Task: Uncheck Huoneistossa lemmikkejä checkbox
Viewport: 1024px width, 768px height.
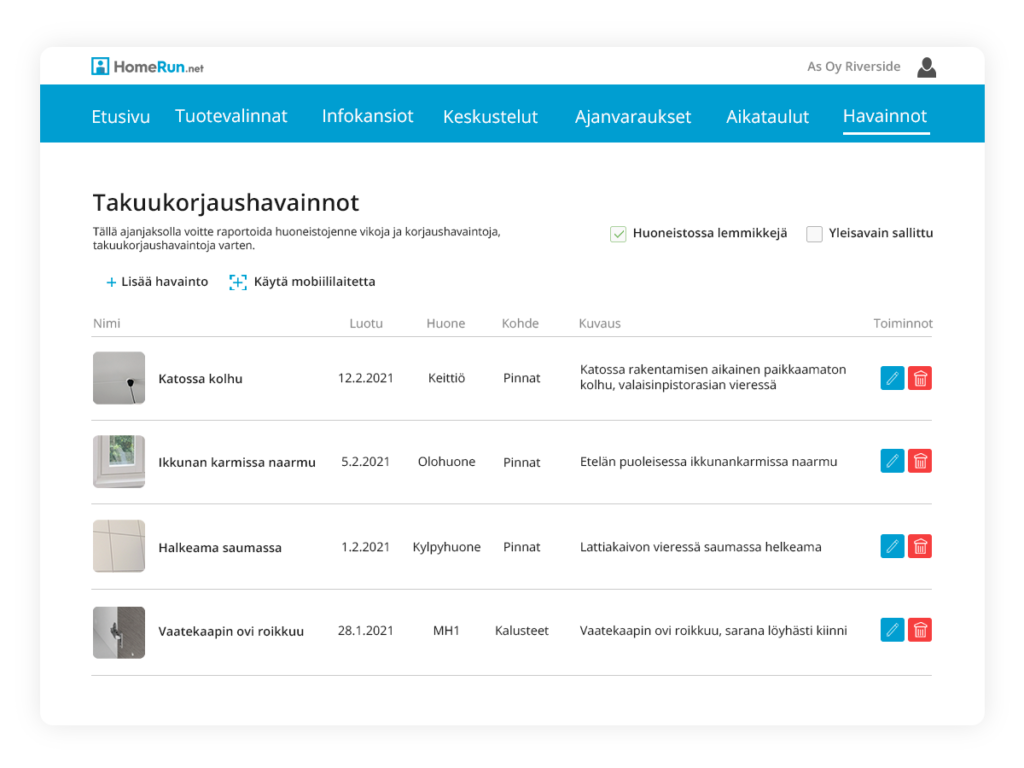Action: click(618, 234)
